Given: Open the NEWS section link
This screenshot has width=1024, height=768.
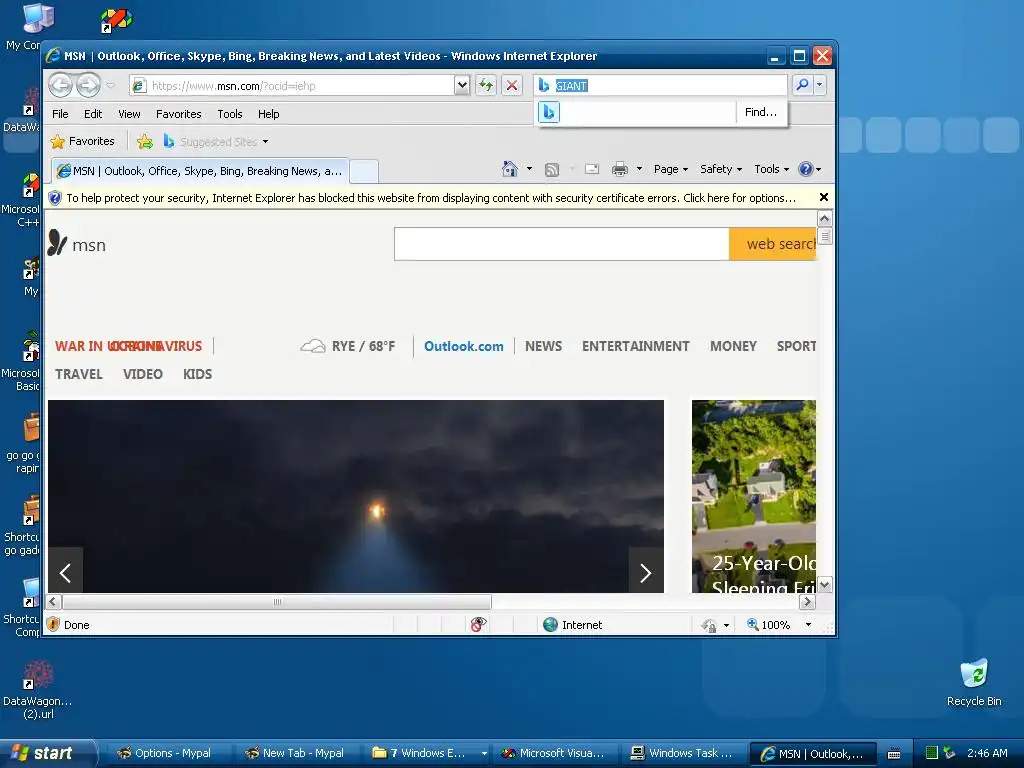Looking at the screenshot, I should point(543,346).
